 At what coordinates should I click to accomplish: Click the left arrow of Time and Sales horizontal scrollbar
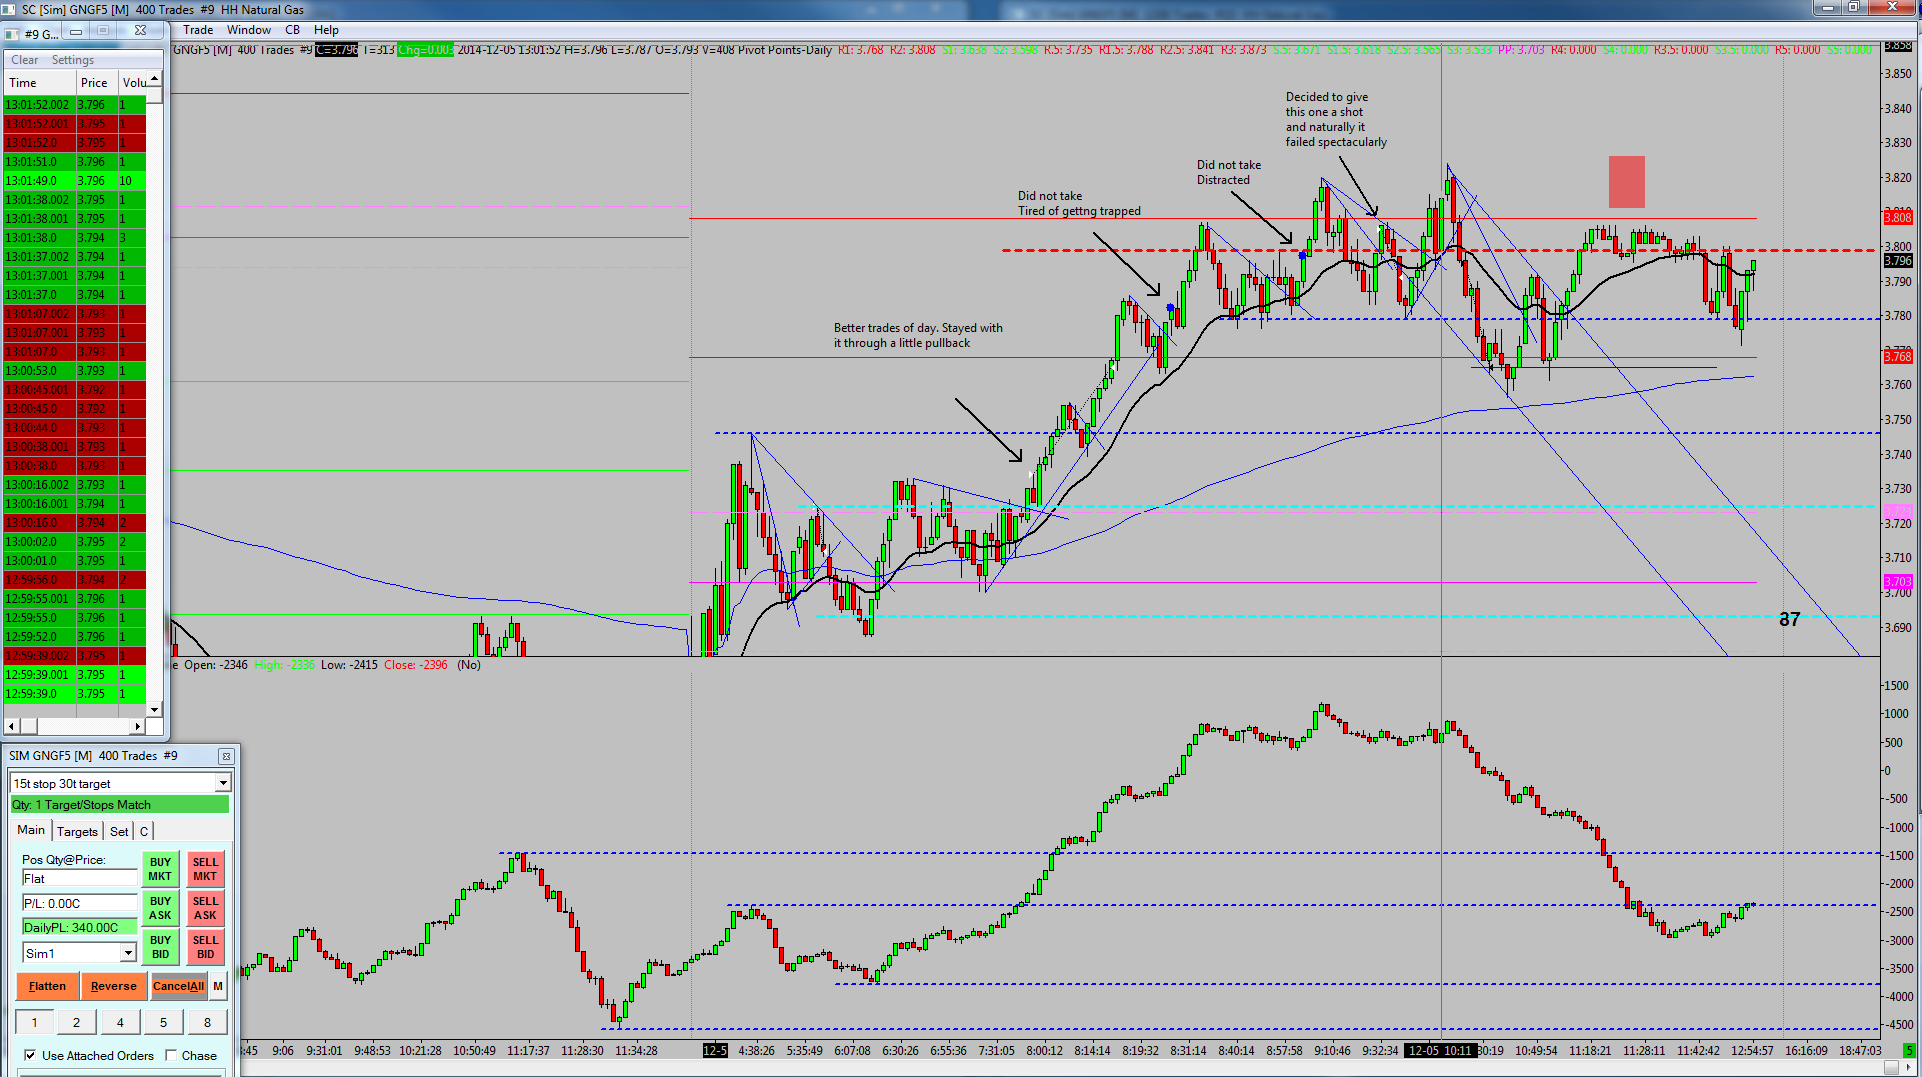[11, 725]
